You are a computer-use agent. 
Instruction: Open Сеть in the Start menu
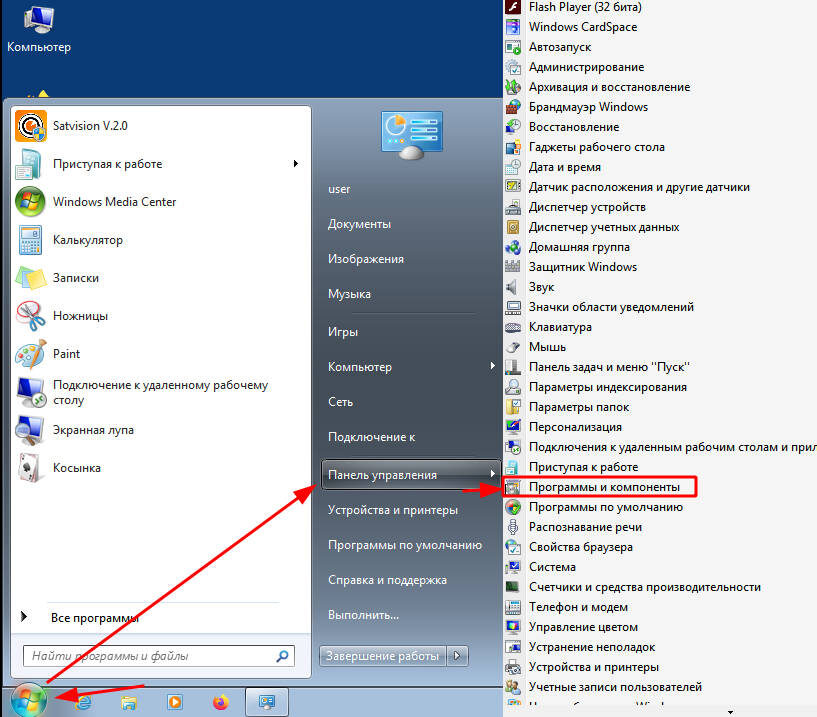[340, 402]
